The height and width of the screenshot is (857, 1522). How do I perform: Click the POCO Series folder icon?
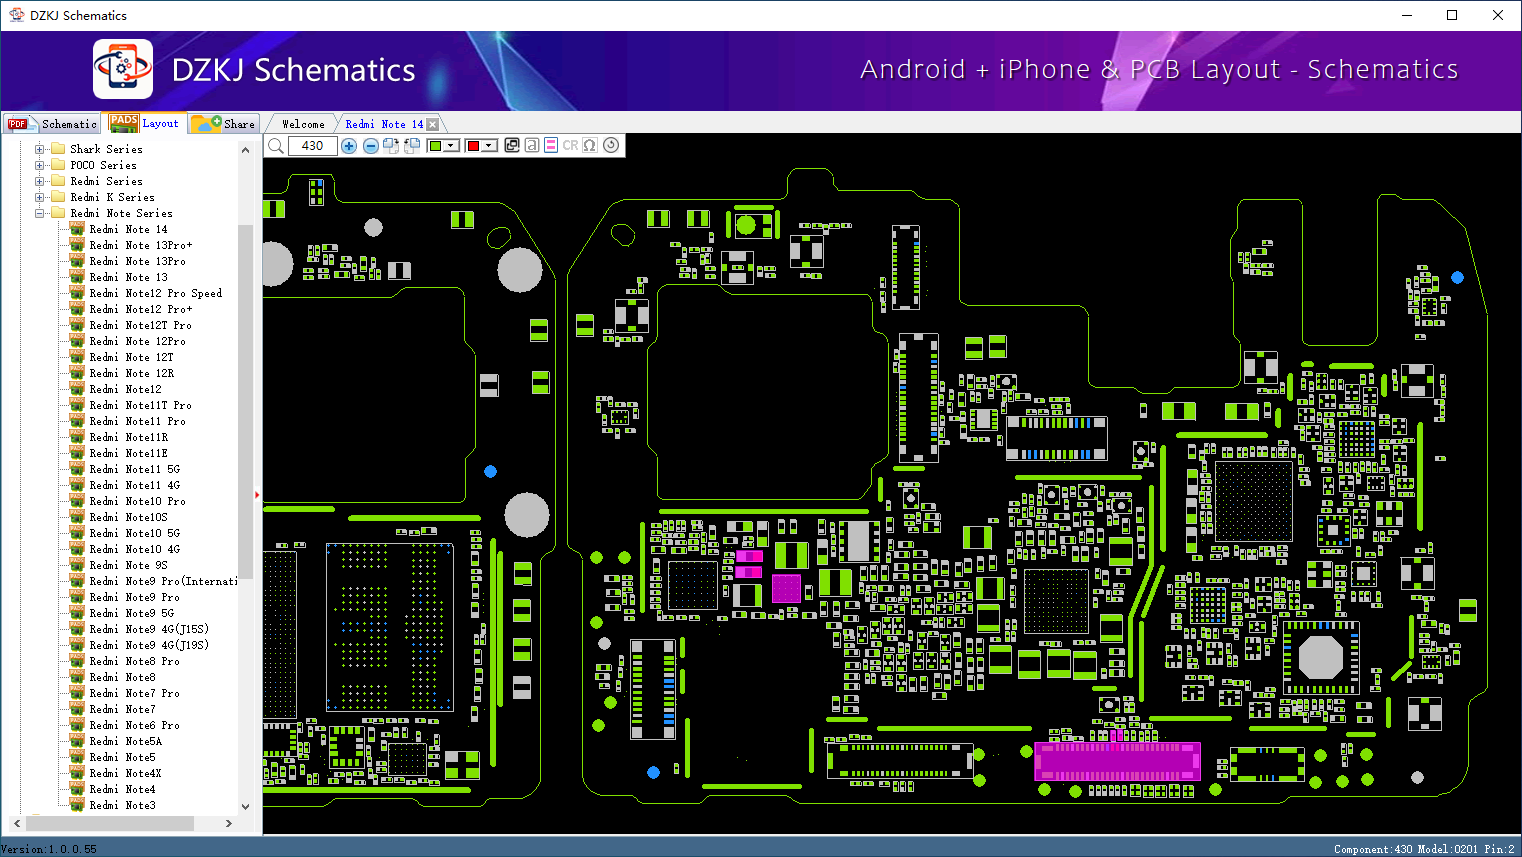pyautogui.click(x=58, y=165)
